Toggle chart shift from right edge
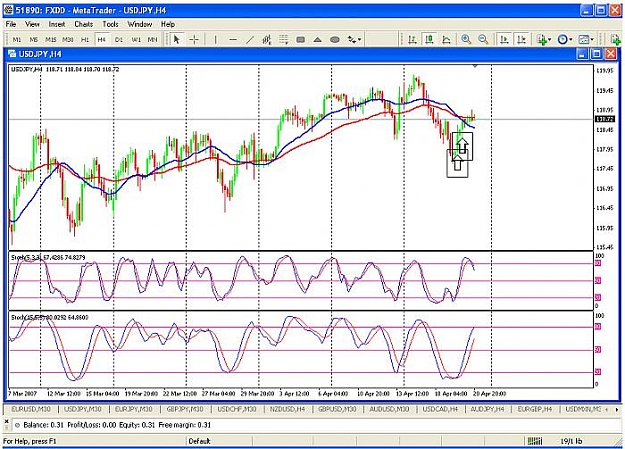The image size is (625, 449). coord(521,39)
